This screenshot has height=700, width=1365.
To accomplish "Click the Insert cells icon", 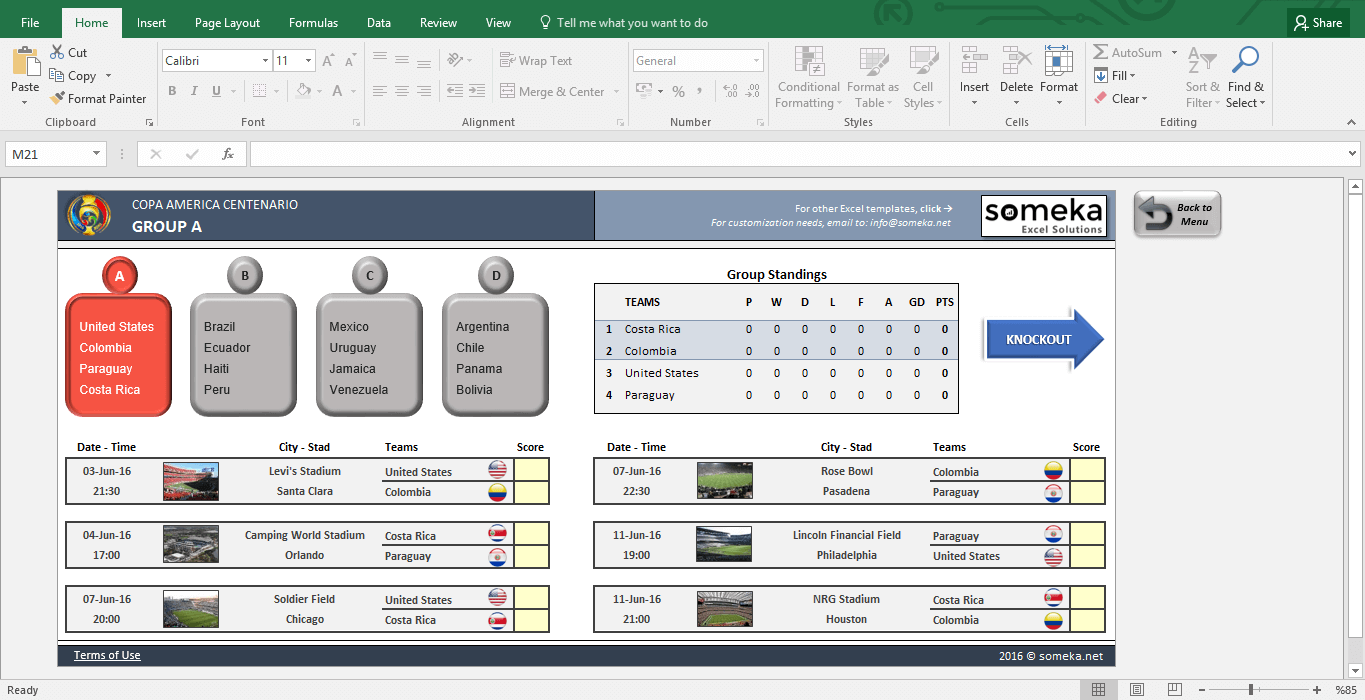I will coord(973,62).
